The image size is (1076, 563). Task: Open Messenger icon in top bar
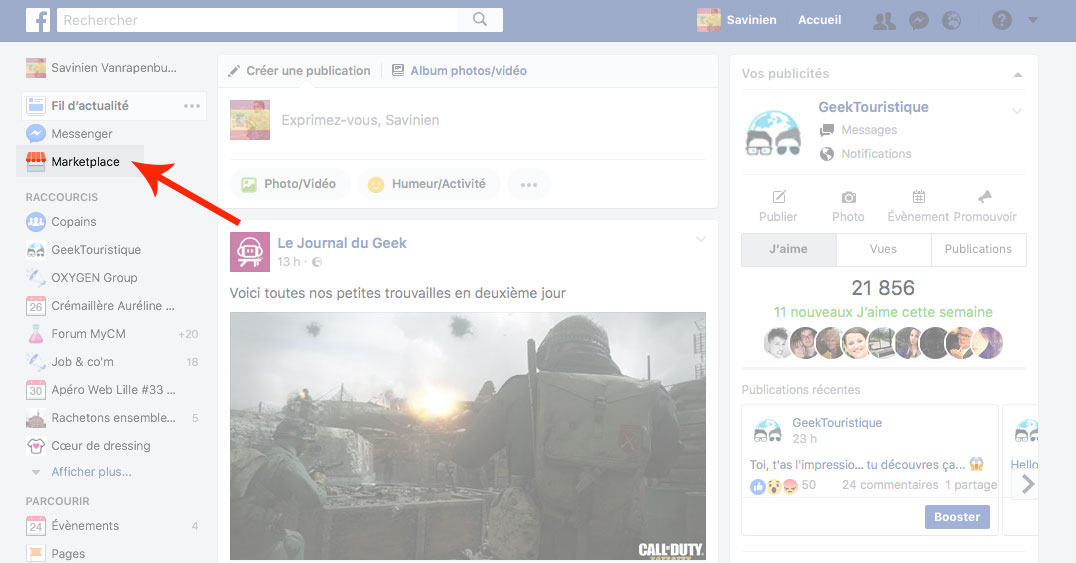point(918,21)
